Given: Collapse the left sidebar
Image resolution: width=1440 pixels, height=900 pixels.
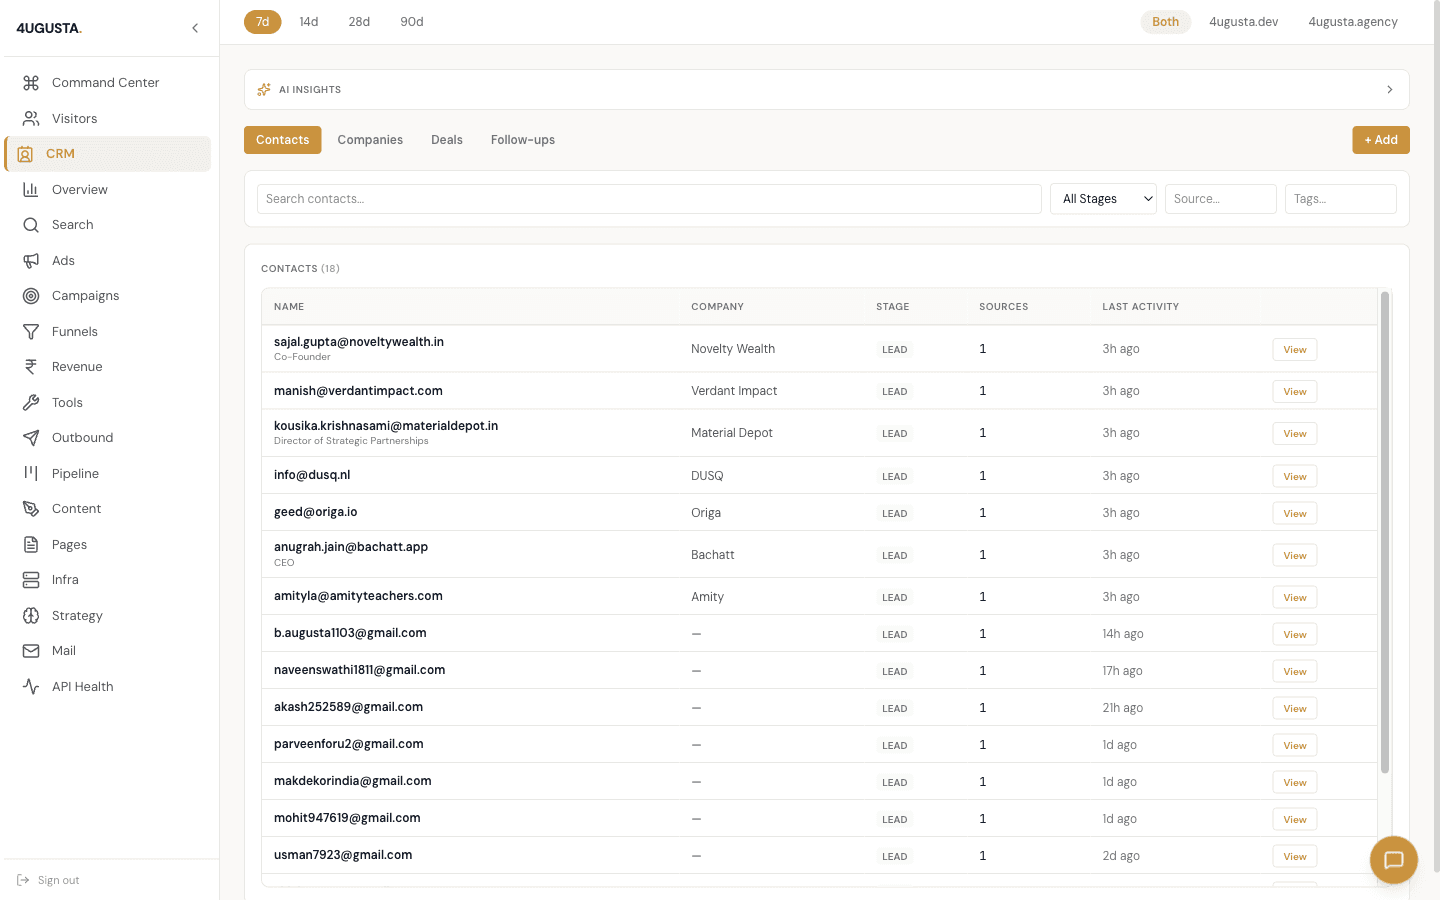Looking at the screenshot, I should (195, 28).
